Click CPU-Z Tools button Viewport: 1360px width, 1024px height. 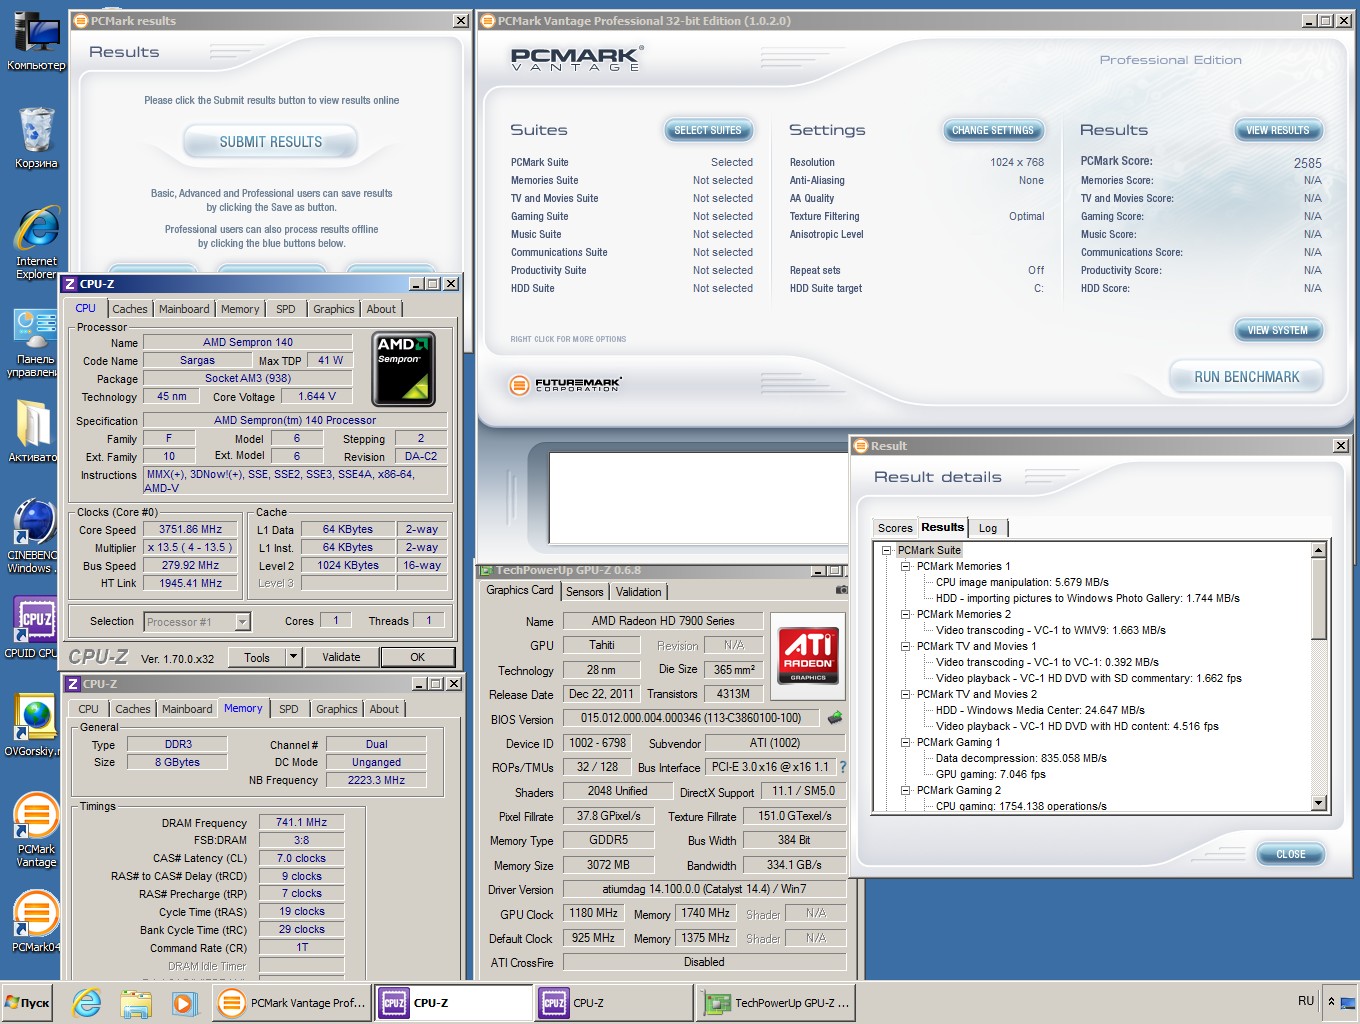pos(257,657)
